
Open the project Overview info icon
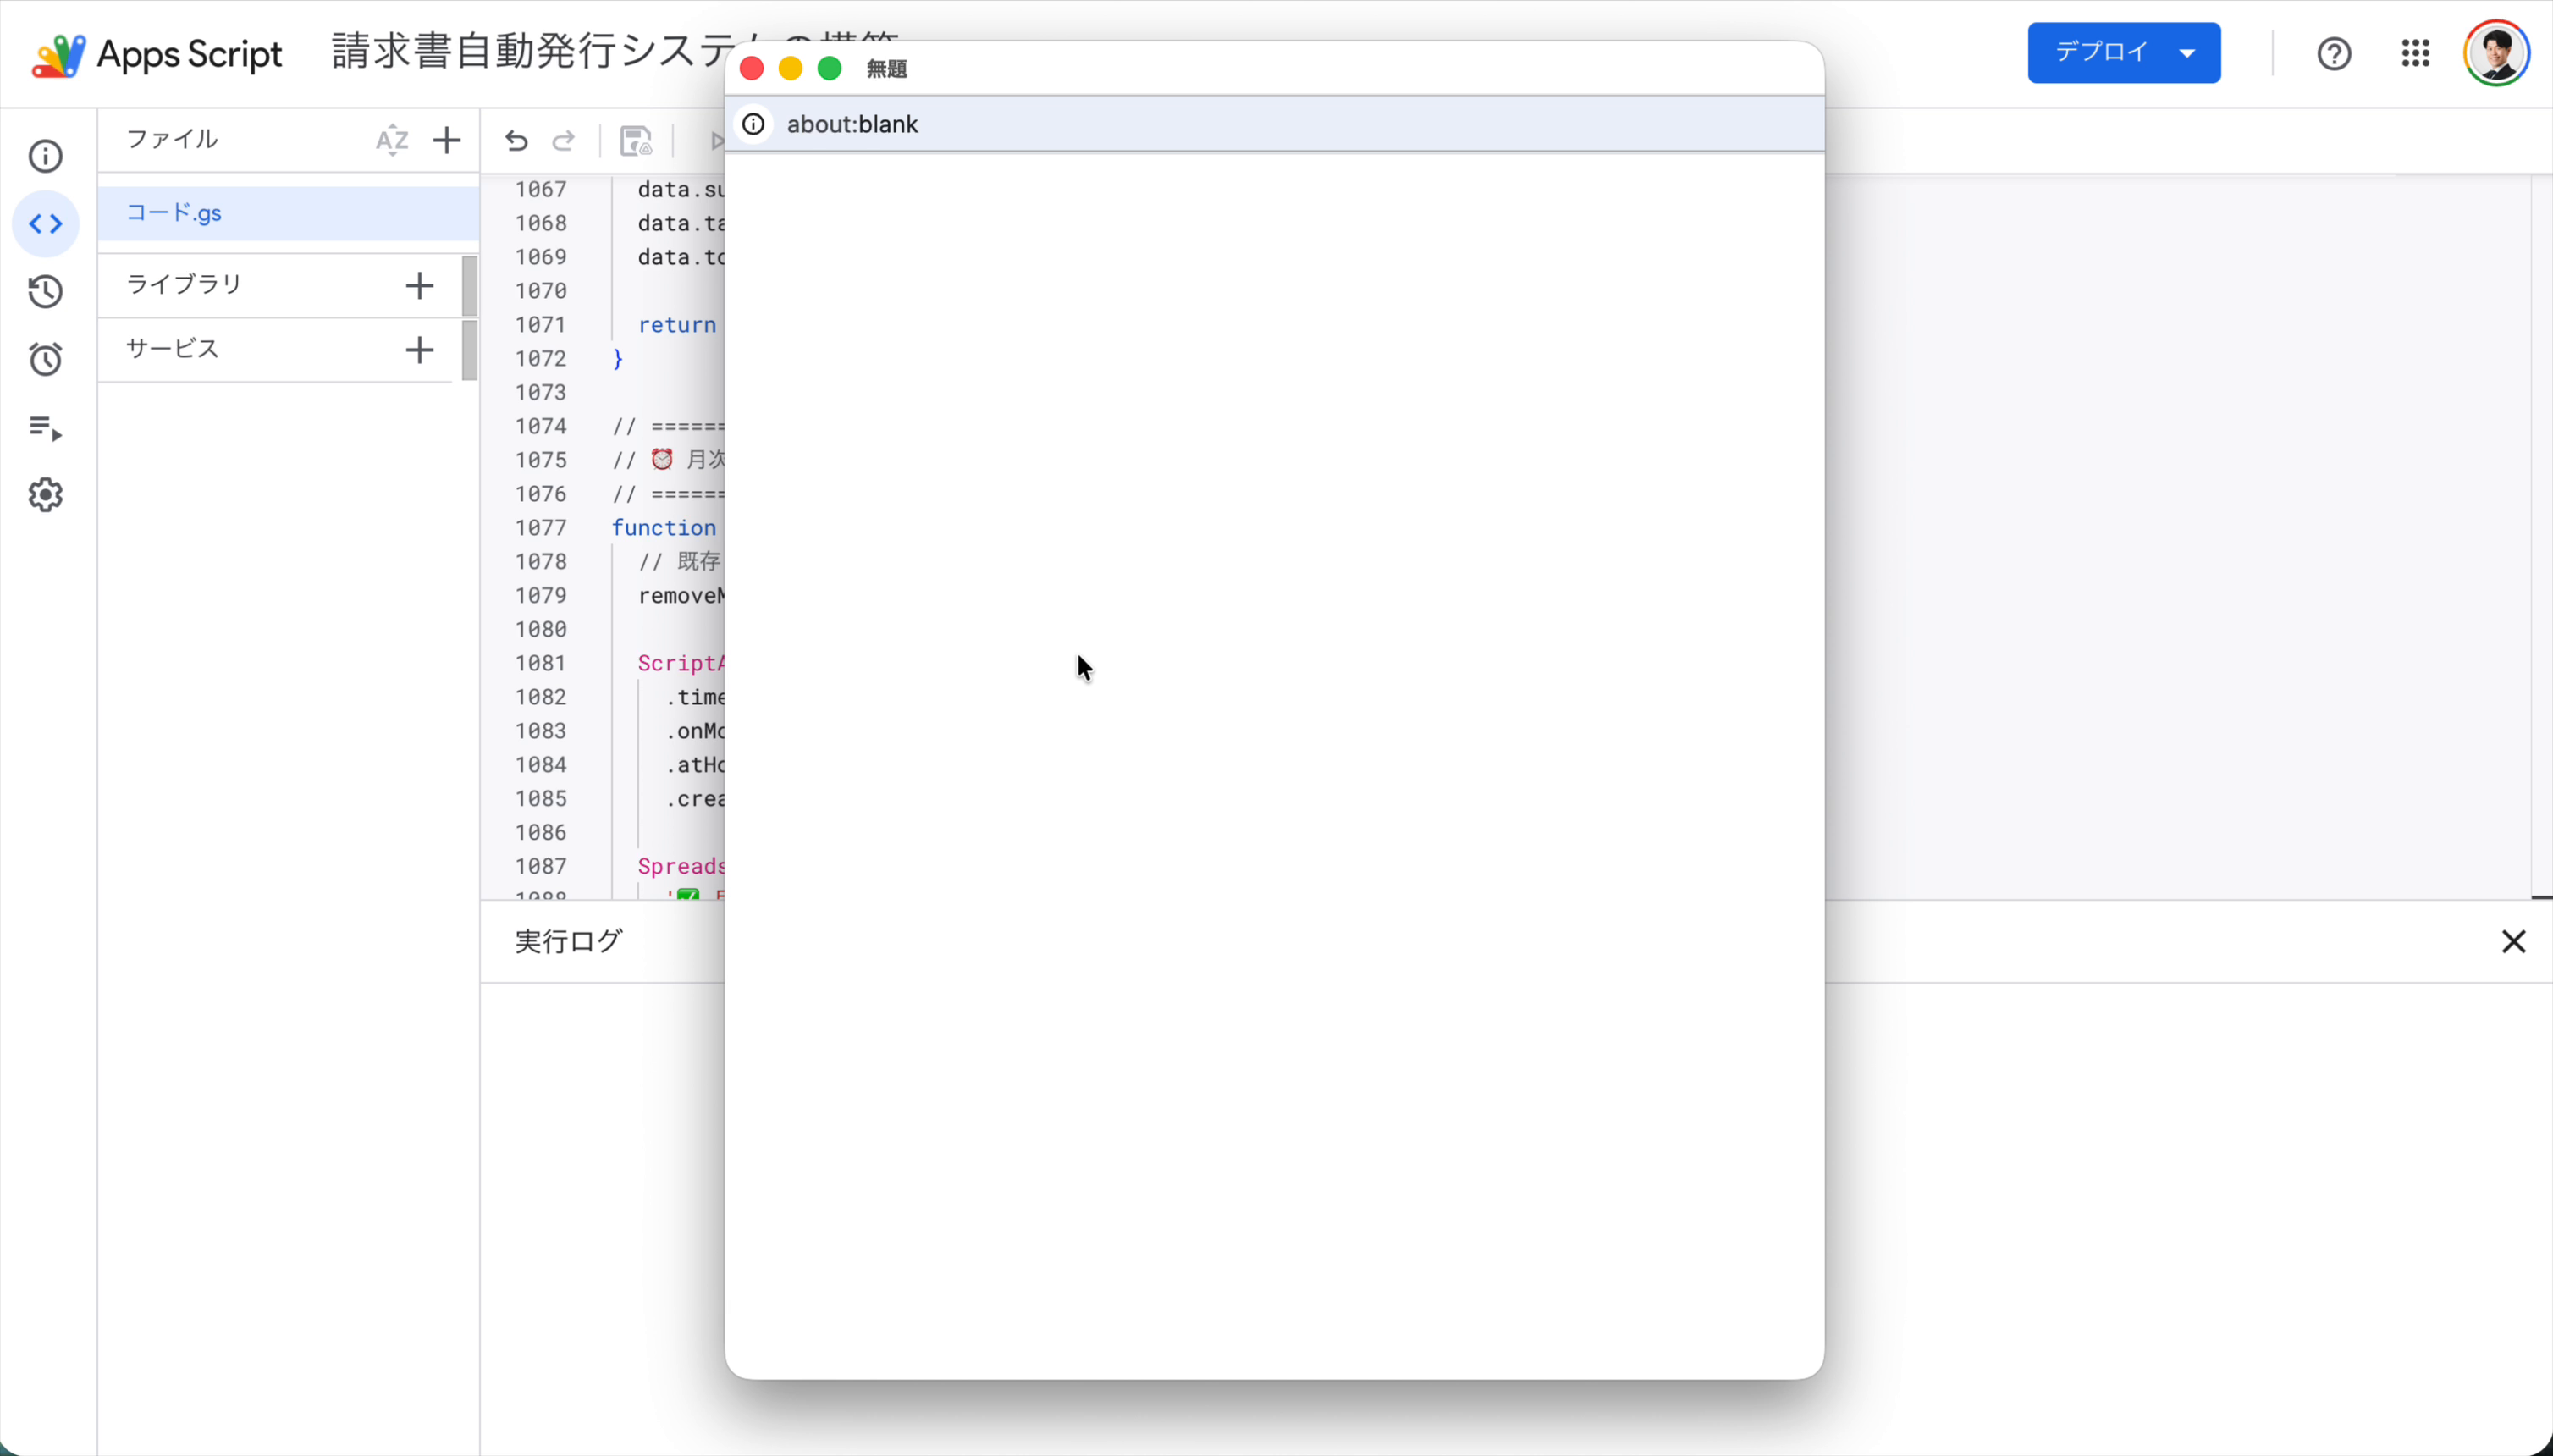pos(46,156)
